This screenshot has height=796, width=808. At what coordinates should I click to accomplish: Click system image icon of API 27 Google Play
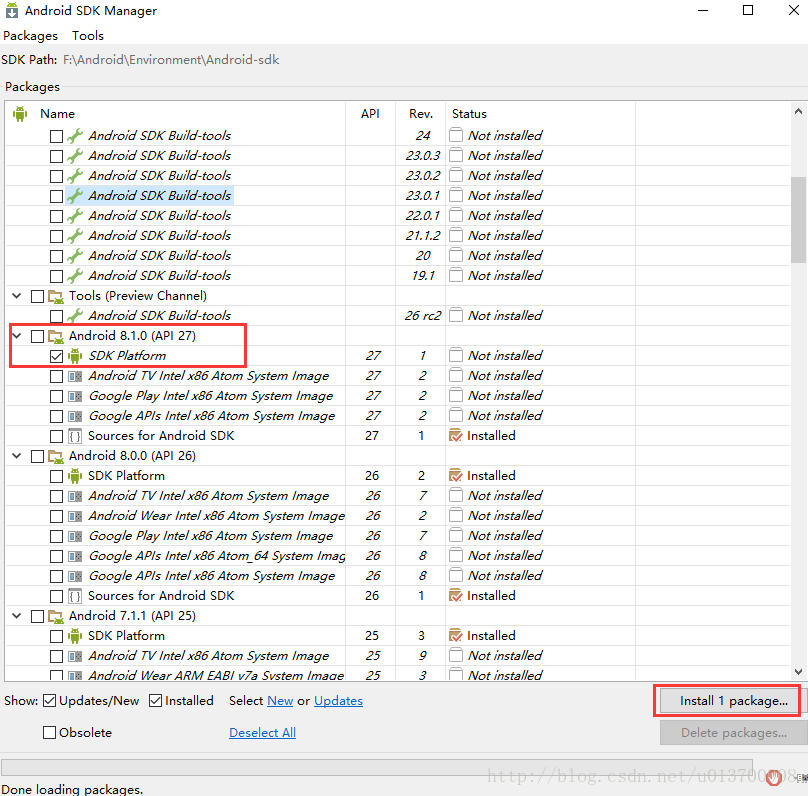(75, 396)
